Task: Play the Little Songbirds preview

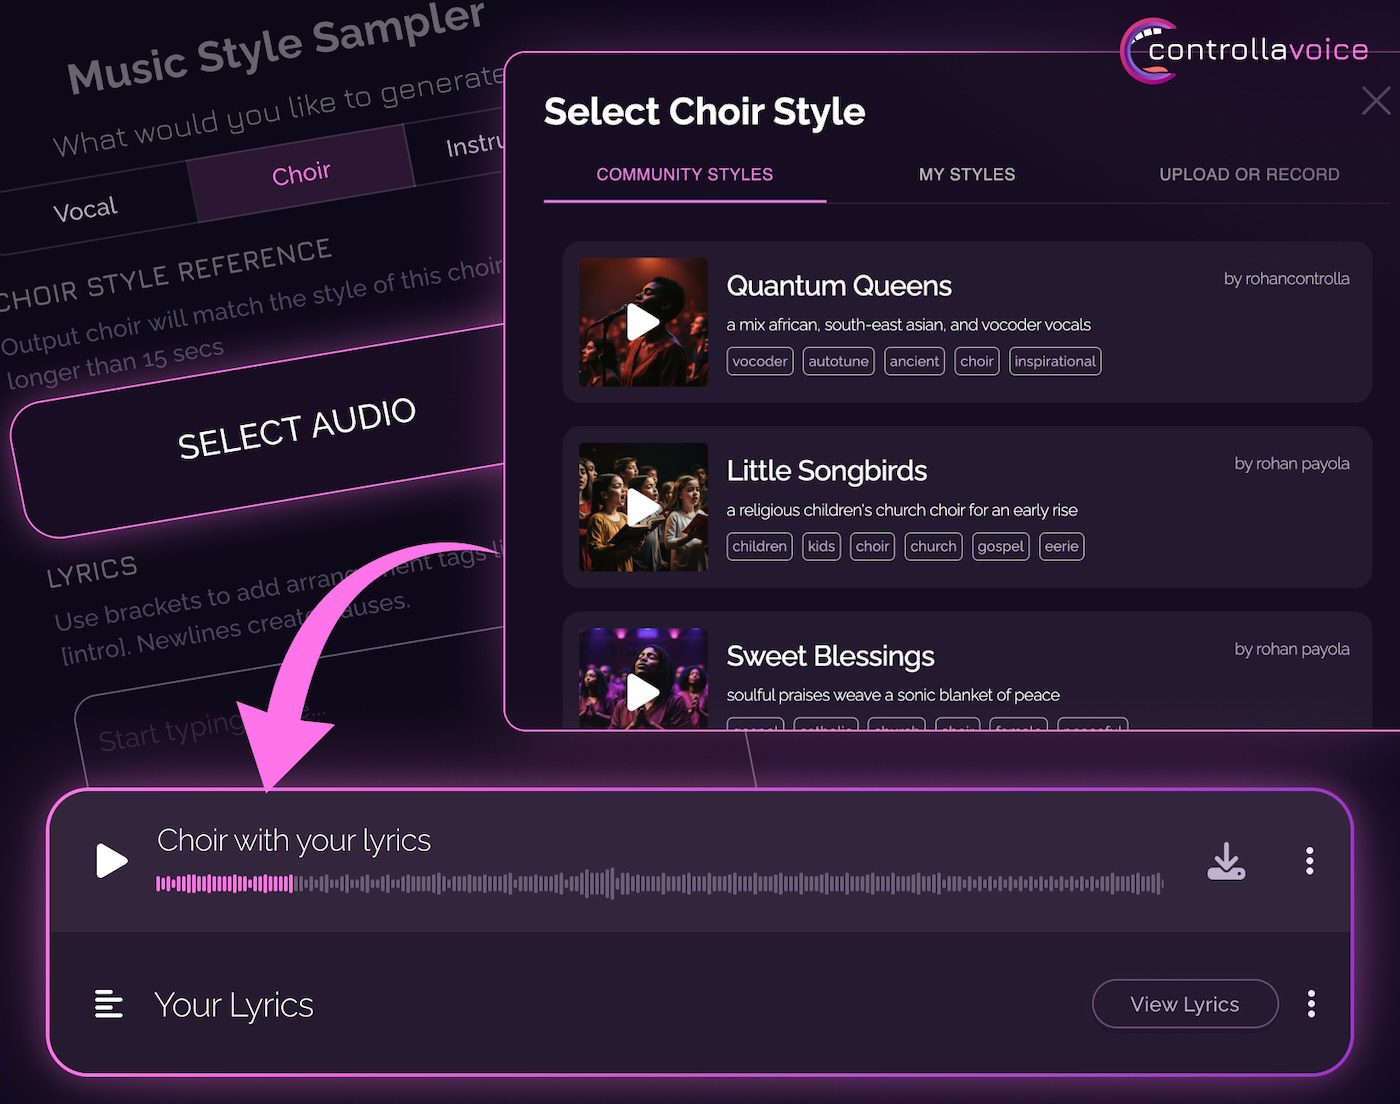Action: coord(643,507)
